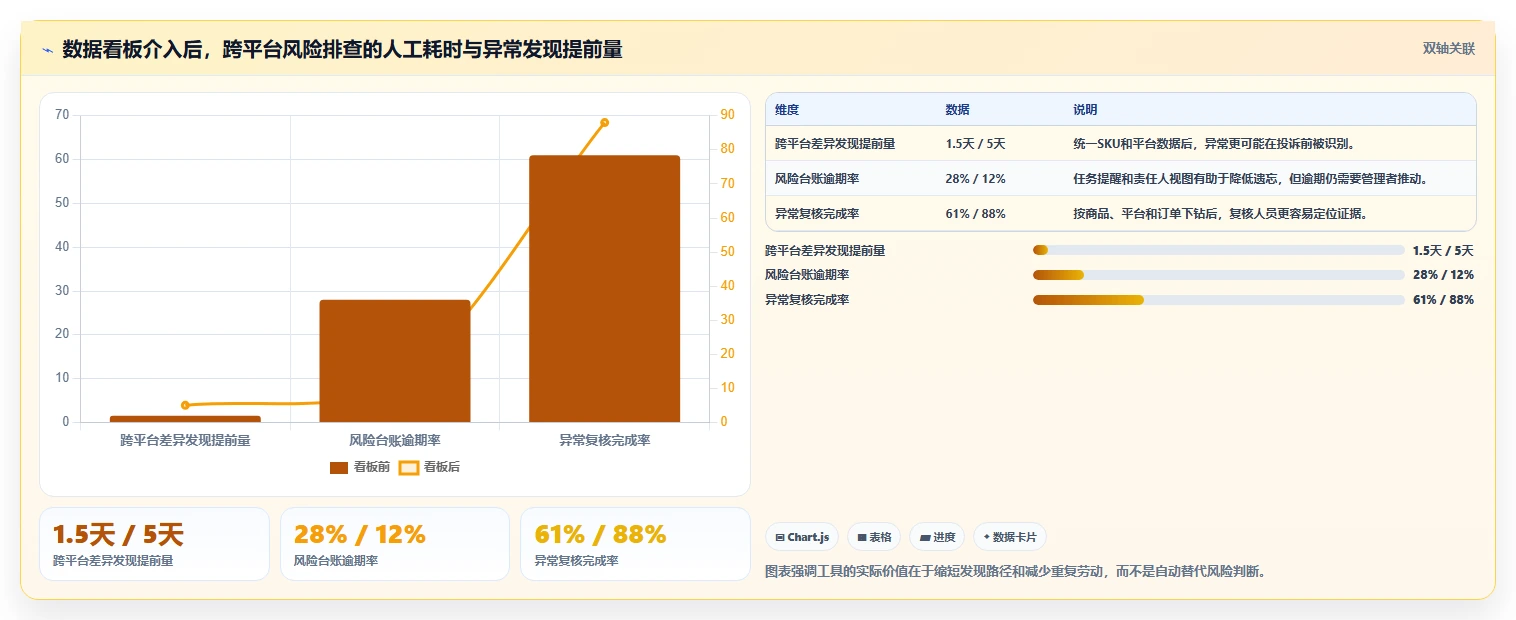The height and width of the screenshot is (620, 1516).
Task: Click the footer note starting 图表强调工具
Action: (x=1015, y=572)
